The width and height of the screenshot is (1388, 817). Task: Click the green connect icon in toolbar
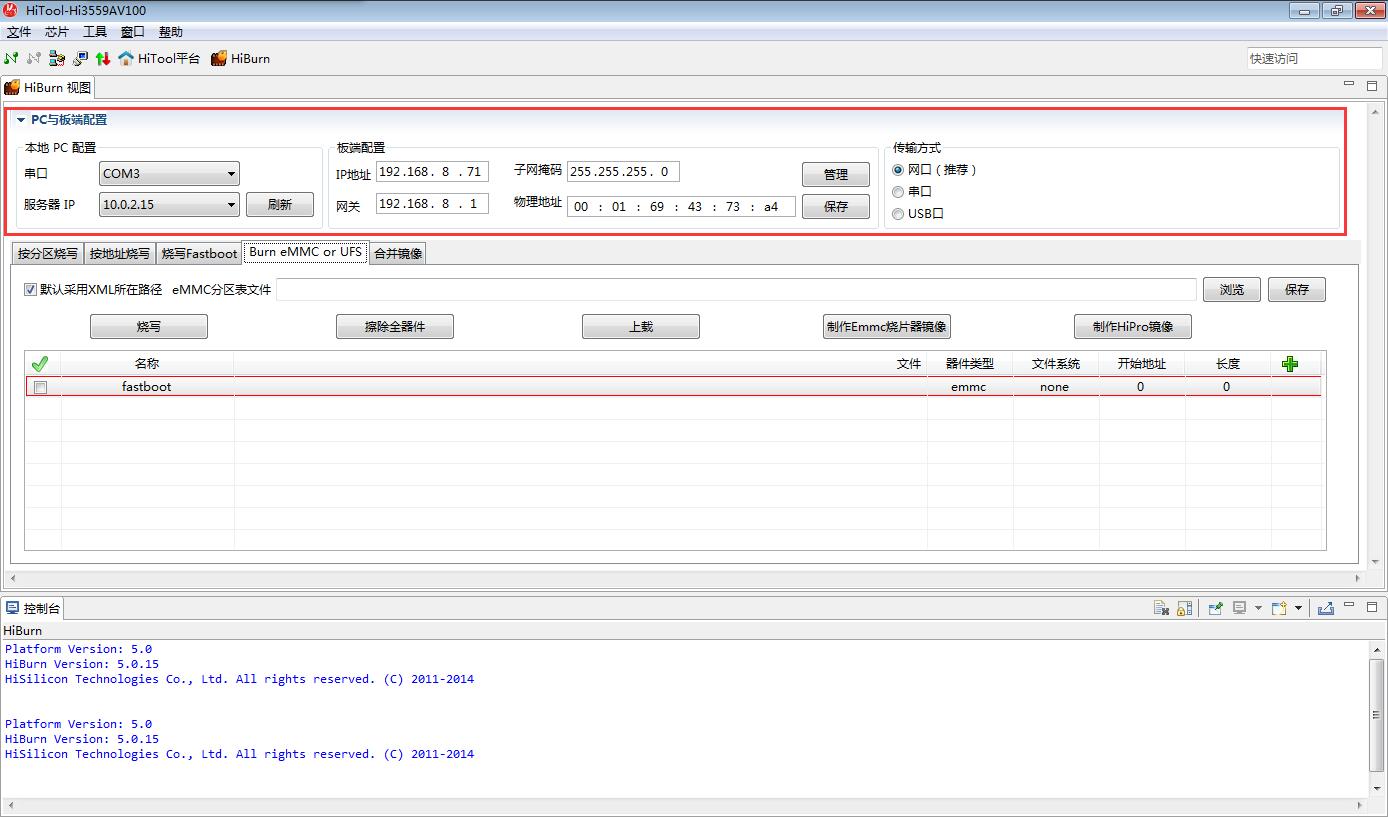[x=11, y=59]
